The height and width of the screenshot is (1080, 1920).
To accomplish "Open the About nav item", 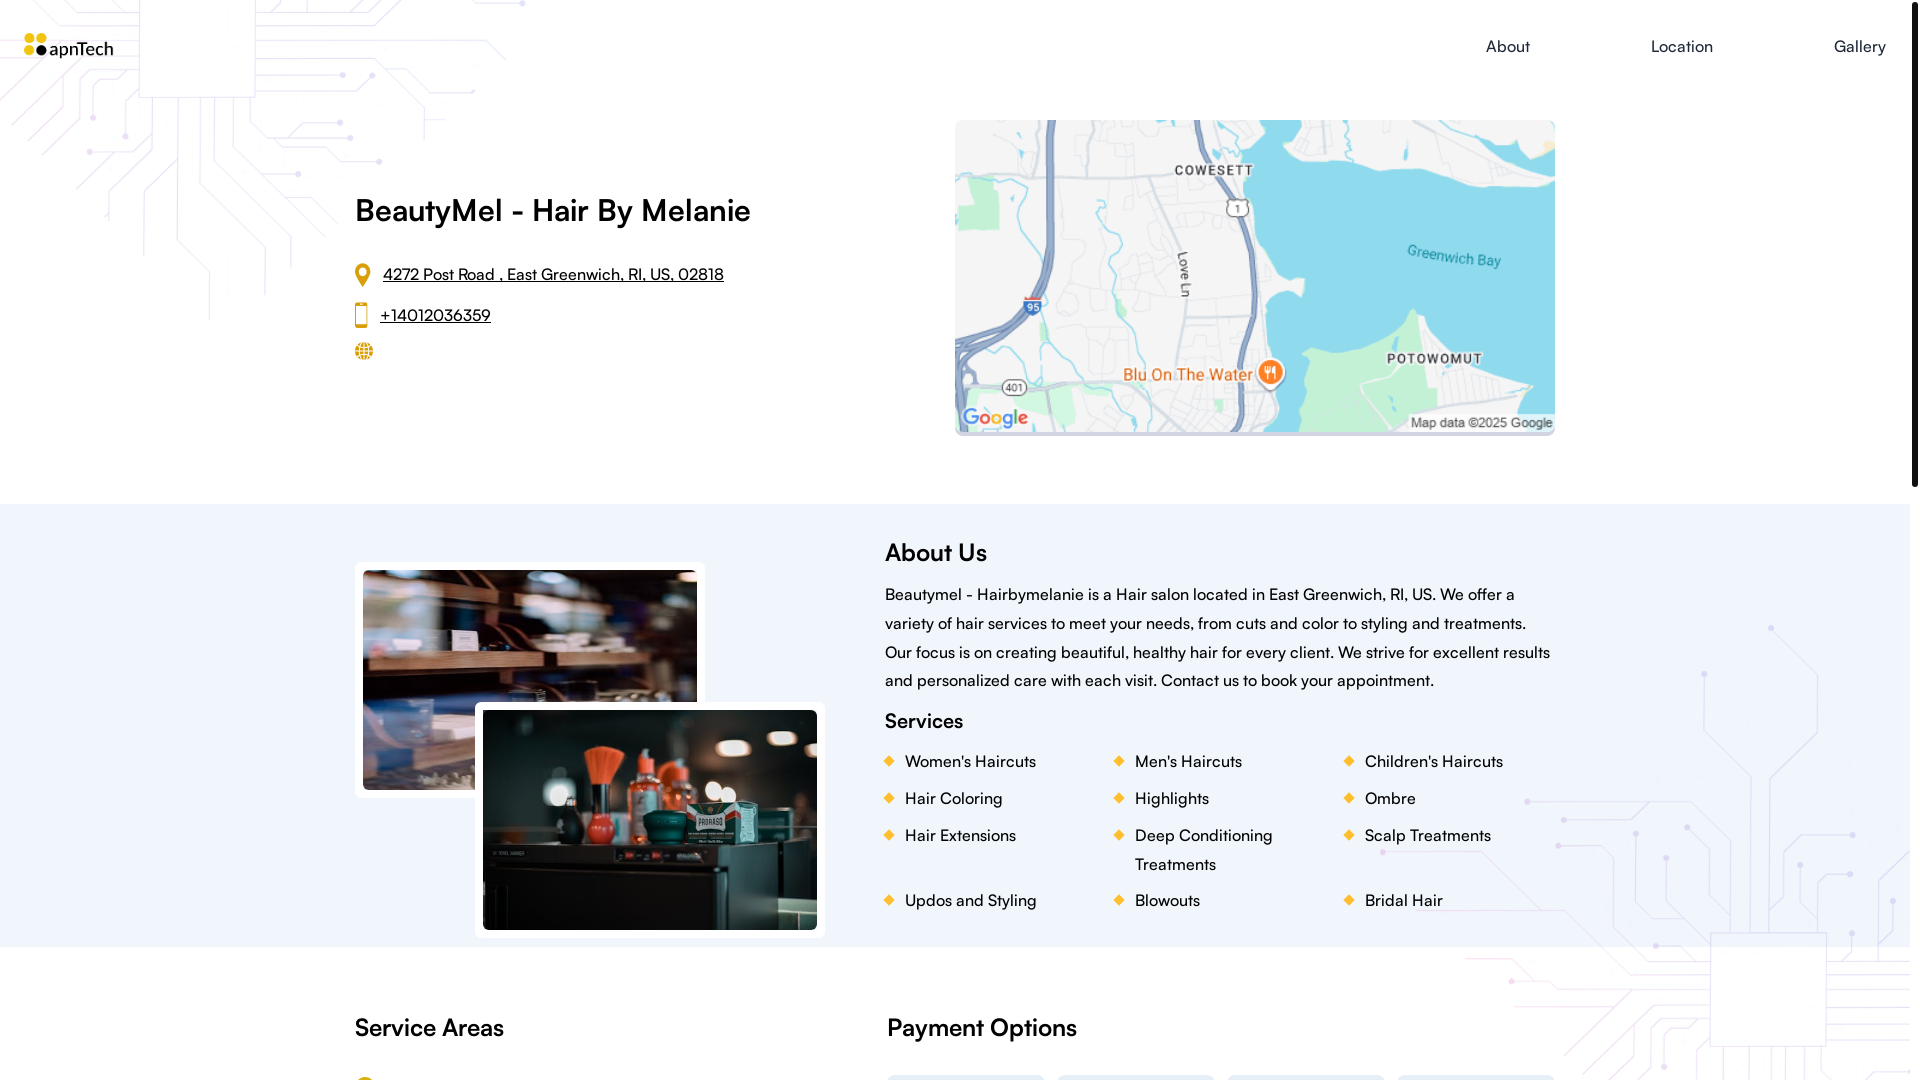I will pyautogui.click(x=1507, y=47).
